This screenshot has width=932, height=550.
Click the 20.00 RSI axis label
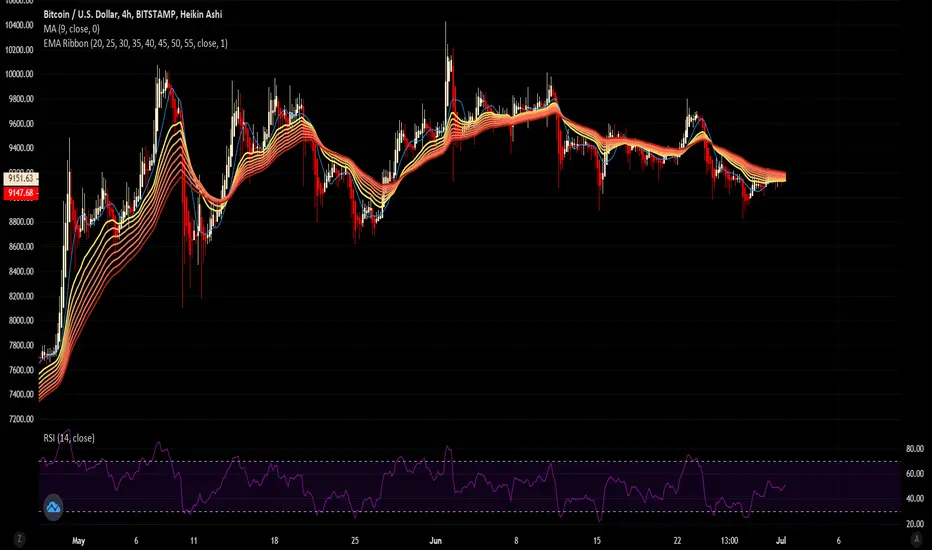point(915,524)
